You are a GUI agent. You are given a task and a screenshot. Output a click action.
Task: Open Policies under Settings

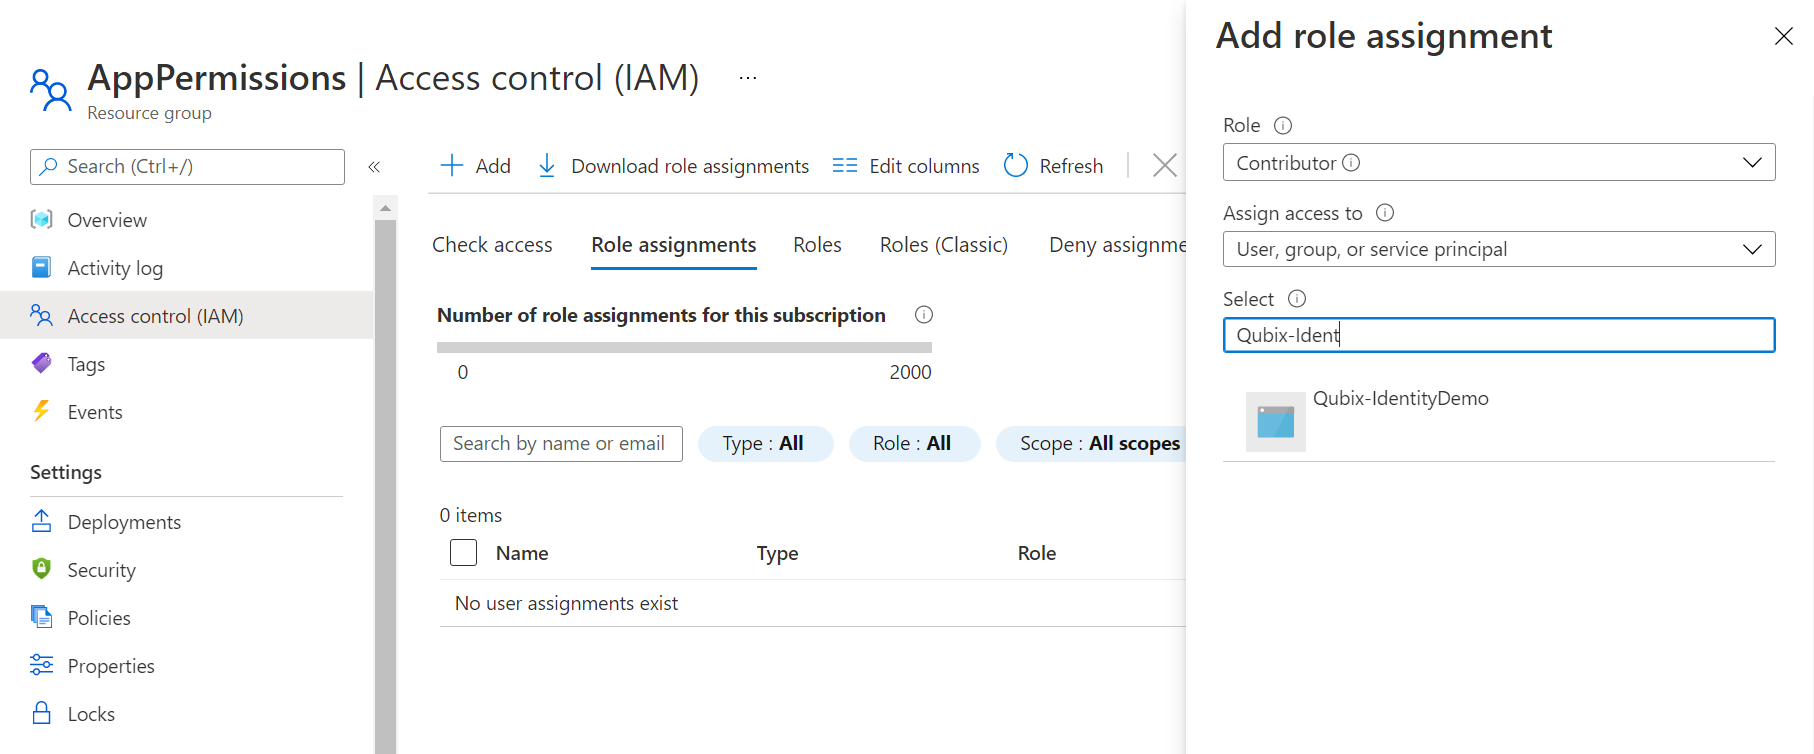tap(186, 617)
